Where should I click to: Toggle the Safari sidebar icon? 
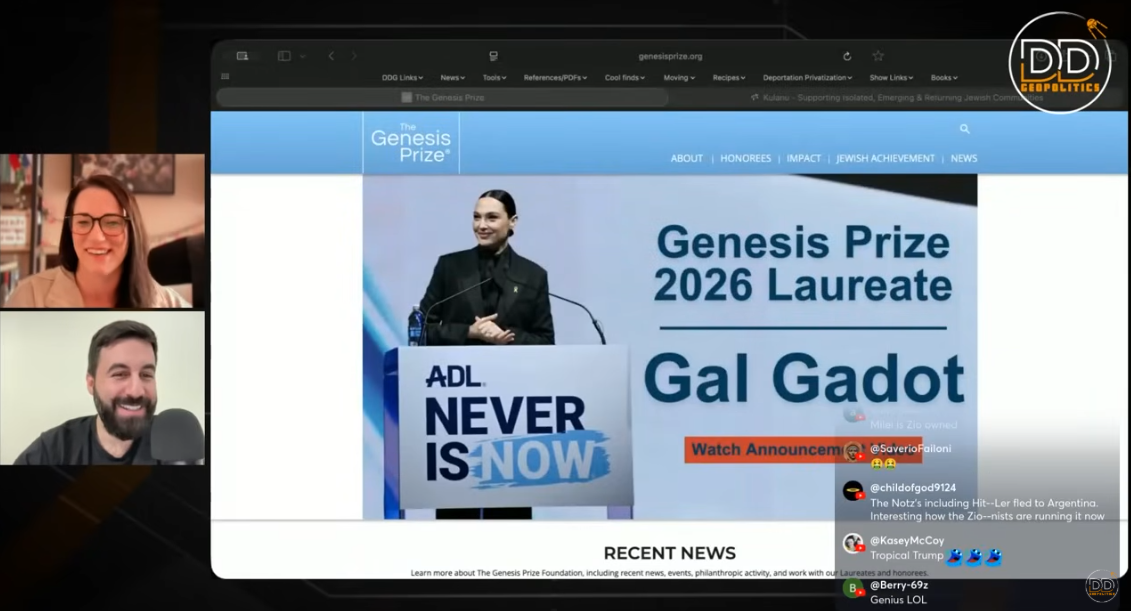click(284, 56)
